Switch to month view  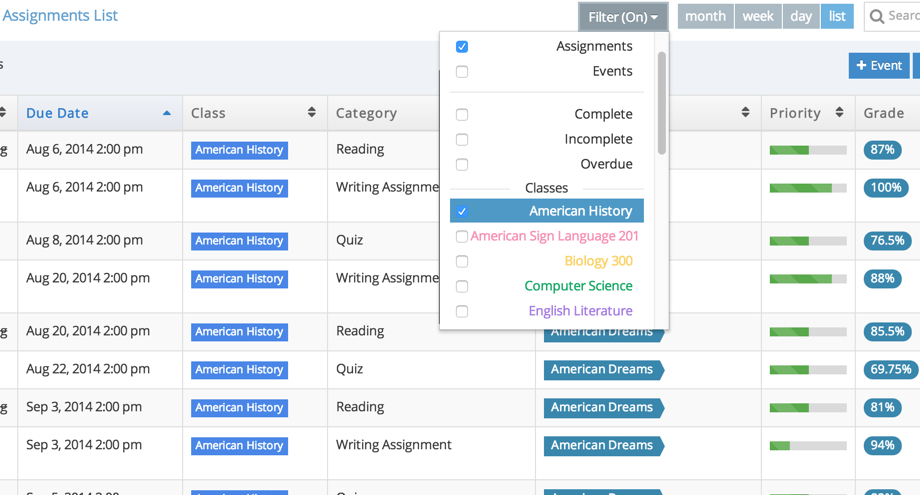705,17
